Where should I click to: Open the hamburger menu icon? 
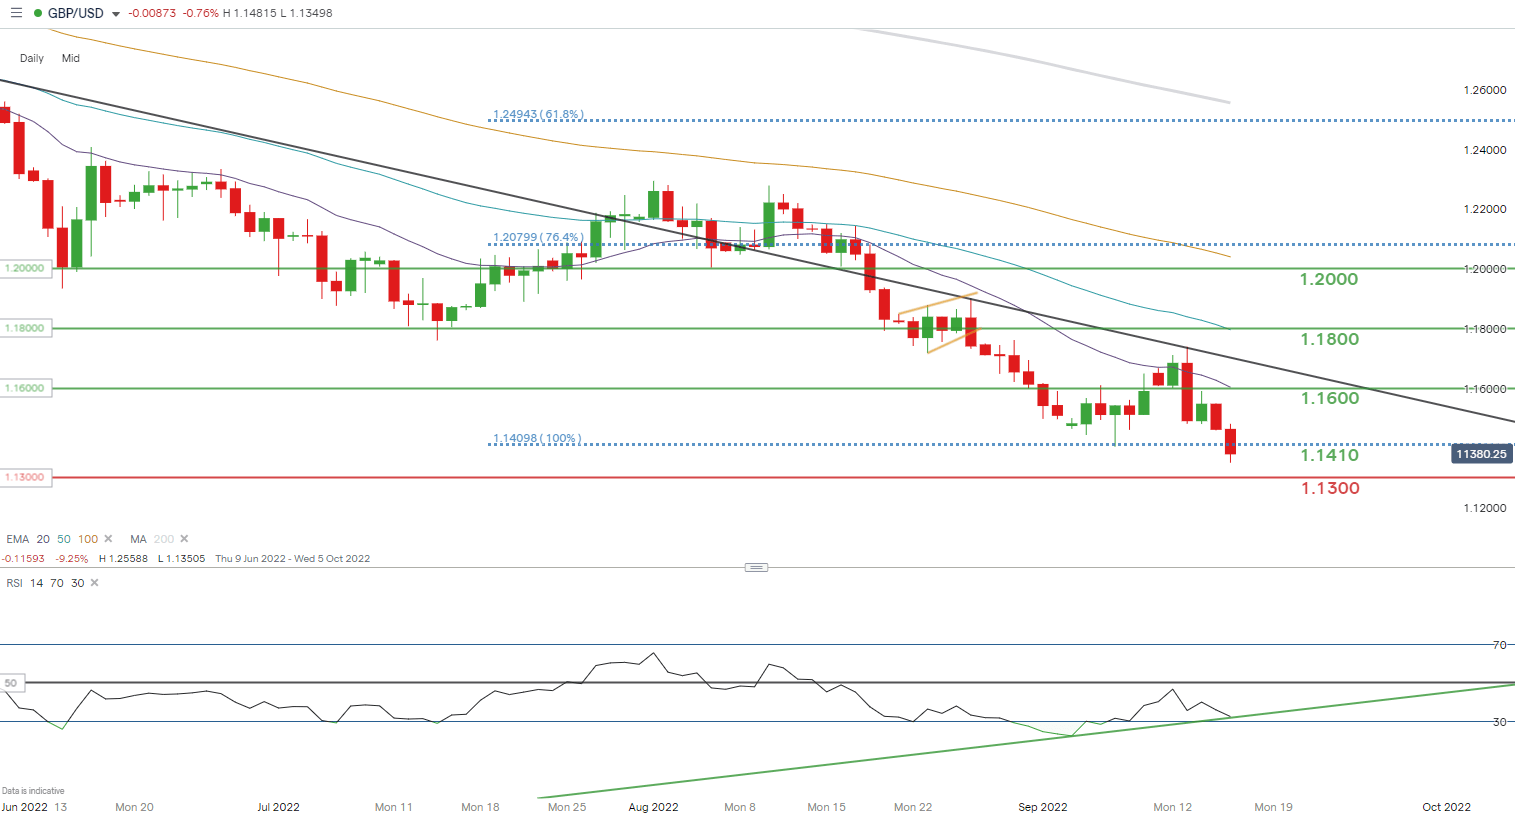15,13
